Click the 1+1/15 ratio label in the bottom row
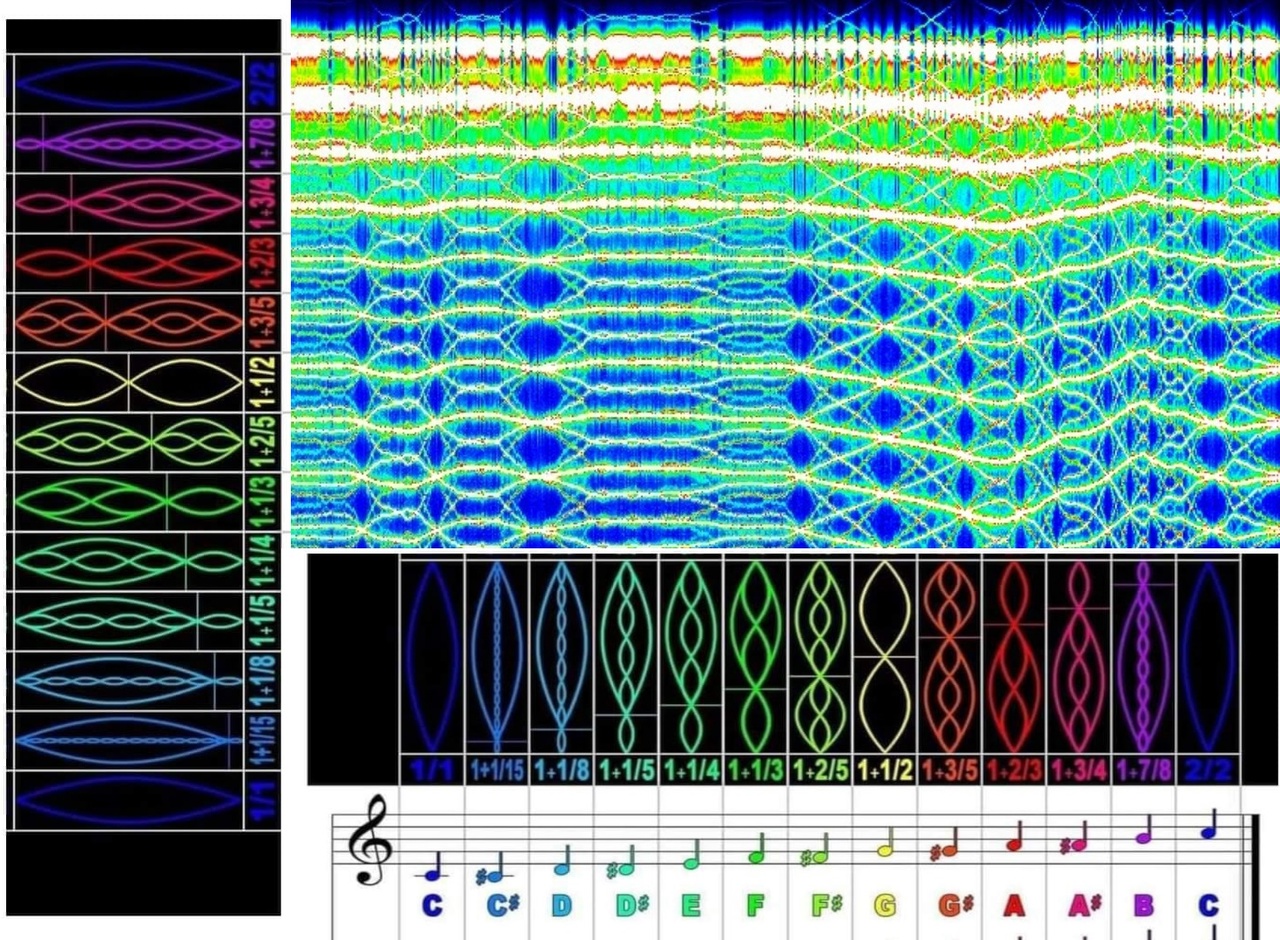The height and width of the screenshot is (940, 1280). [497, 769]
